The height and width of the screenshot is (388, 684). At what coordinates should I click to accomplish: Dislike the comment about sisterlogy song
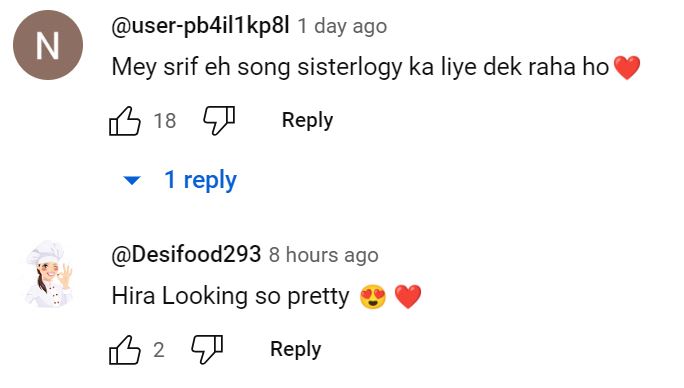(x=219, y=120)
